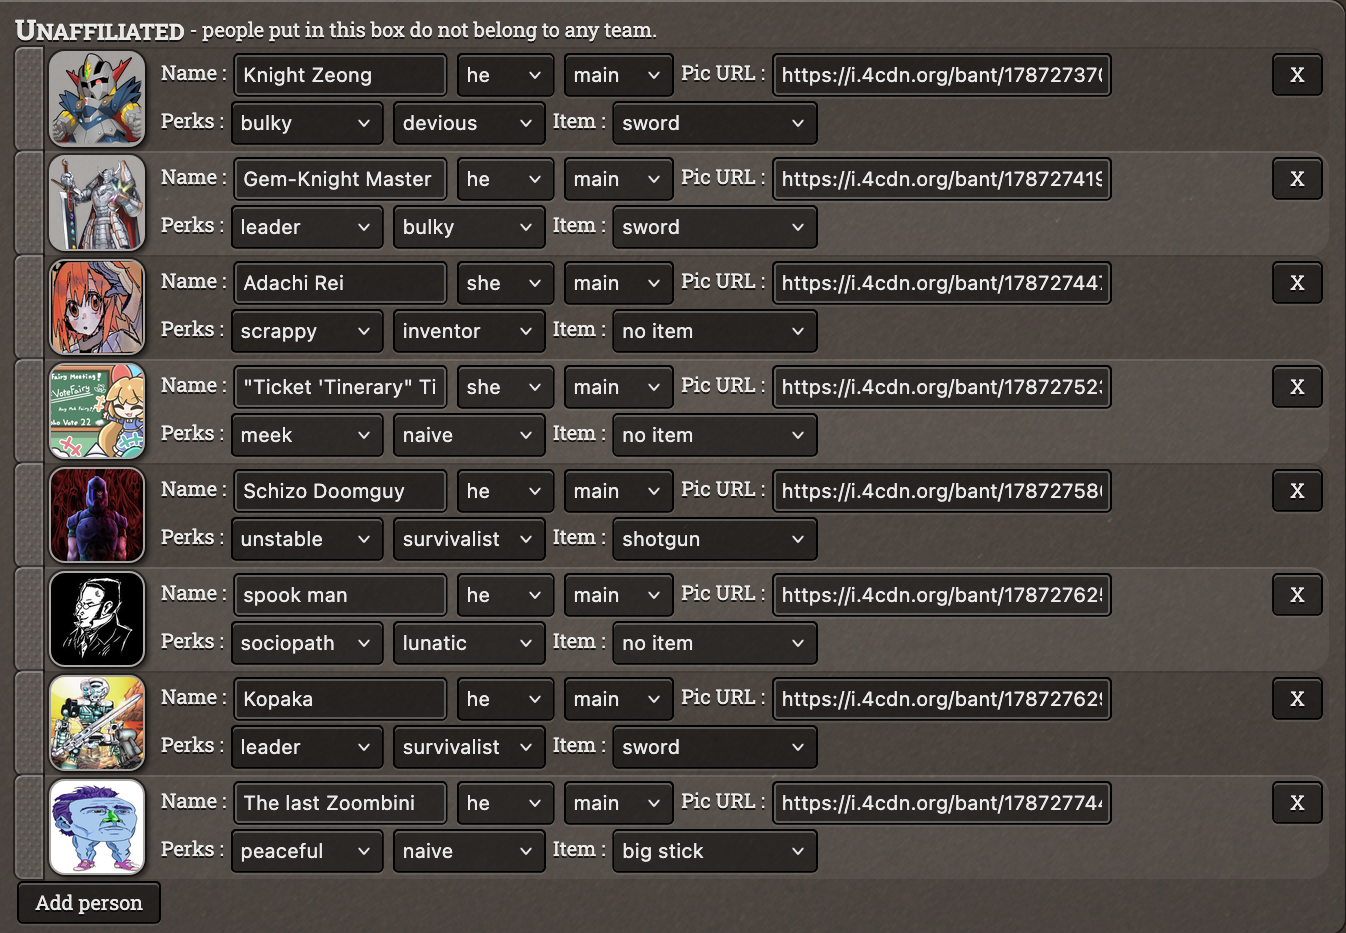The image size is (1346, 933).
Task: Open Gem-Knight Master's bulky perk dropdown
Action: coord(469,227)
